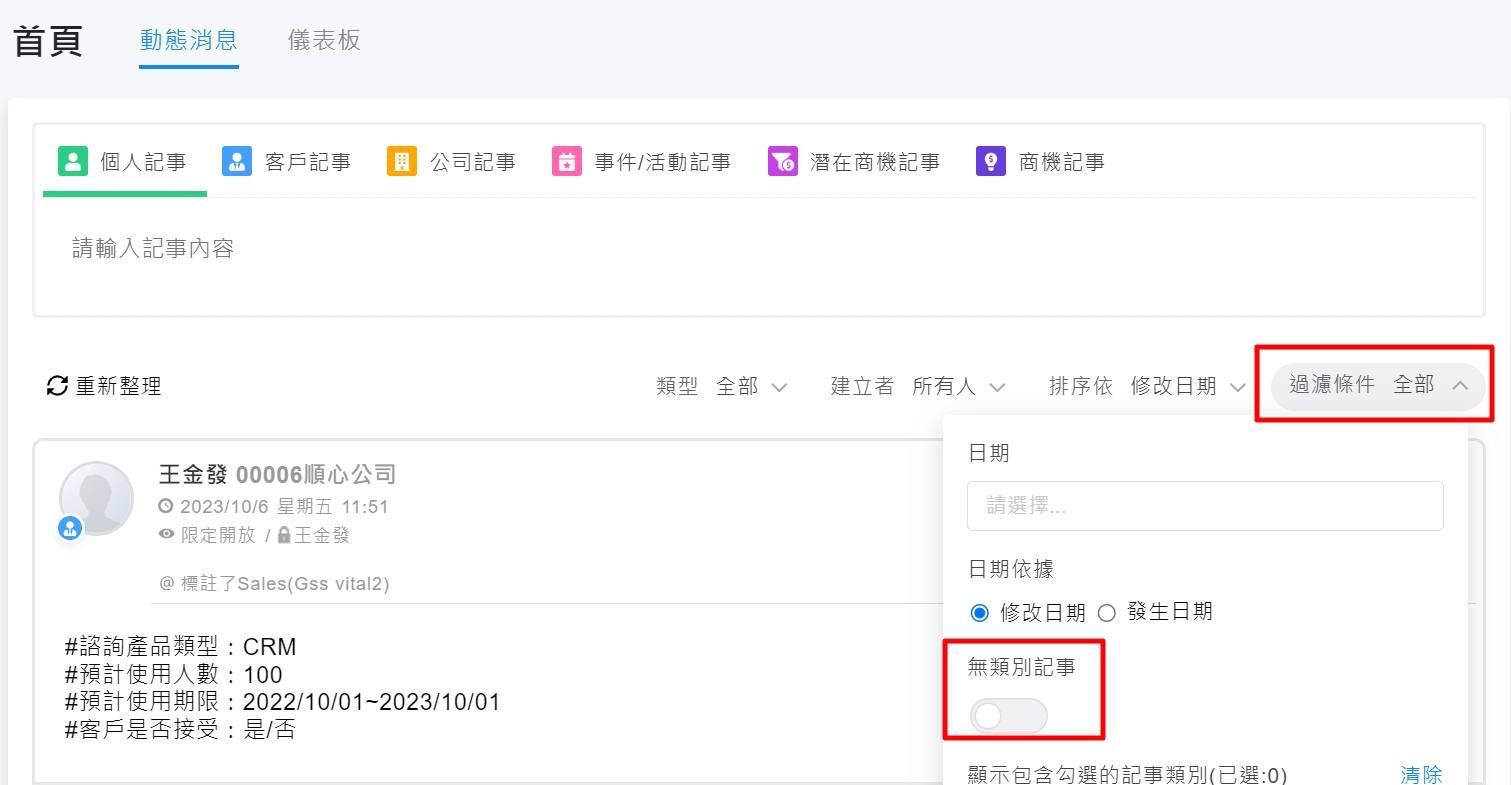
Task: Enable the 無類別記事 toggle switch
Action: click(x=1008, y=716)
